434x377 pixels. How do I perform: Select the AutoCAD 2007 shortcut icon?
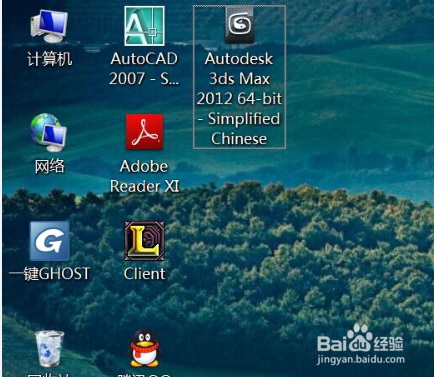pos(144,26)
